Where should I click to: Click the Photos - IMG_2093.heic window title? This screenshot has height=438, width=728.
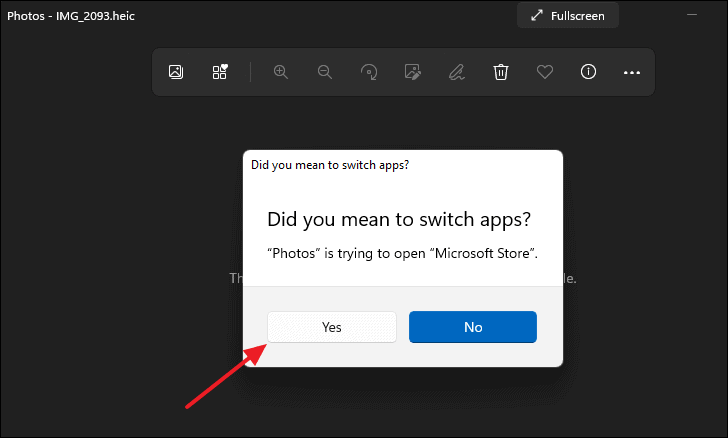tap(71, 16)
